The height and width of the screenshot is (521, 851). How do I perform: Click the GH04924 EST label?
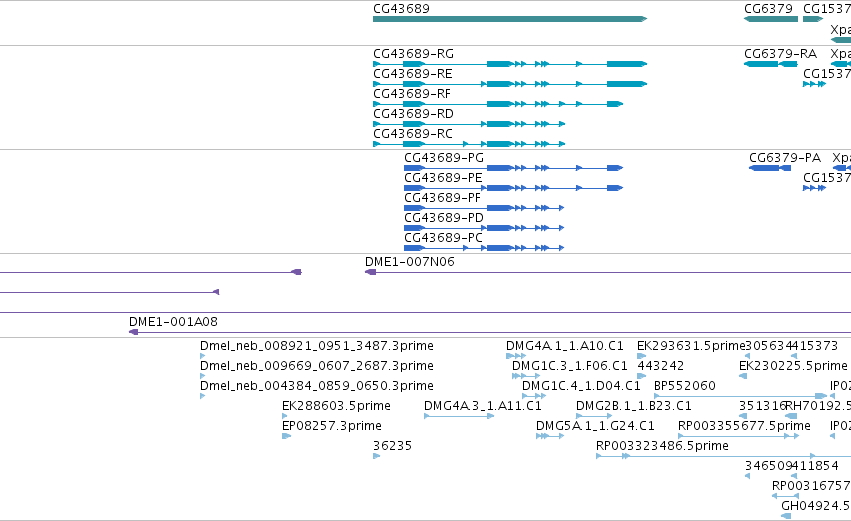coord(816,506)
